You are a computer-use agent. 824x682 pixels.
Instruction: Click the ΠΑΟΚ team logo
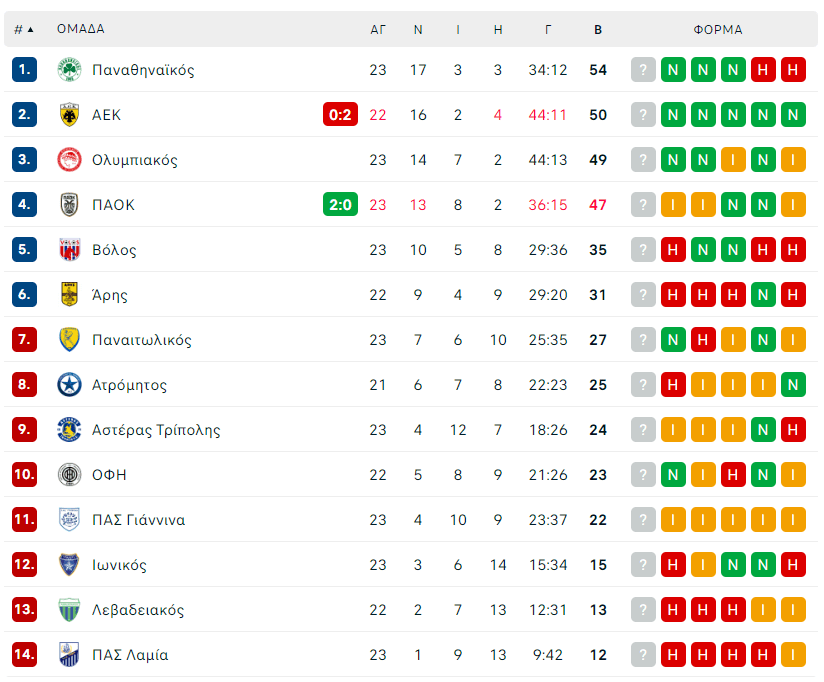point(69,205)
